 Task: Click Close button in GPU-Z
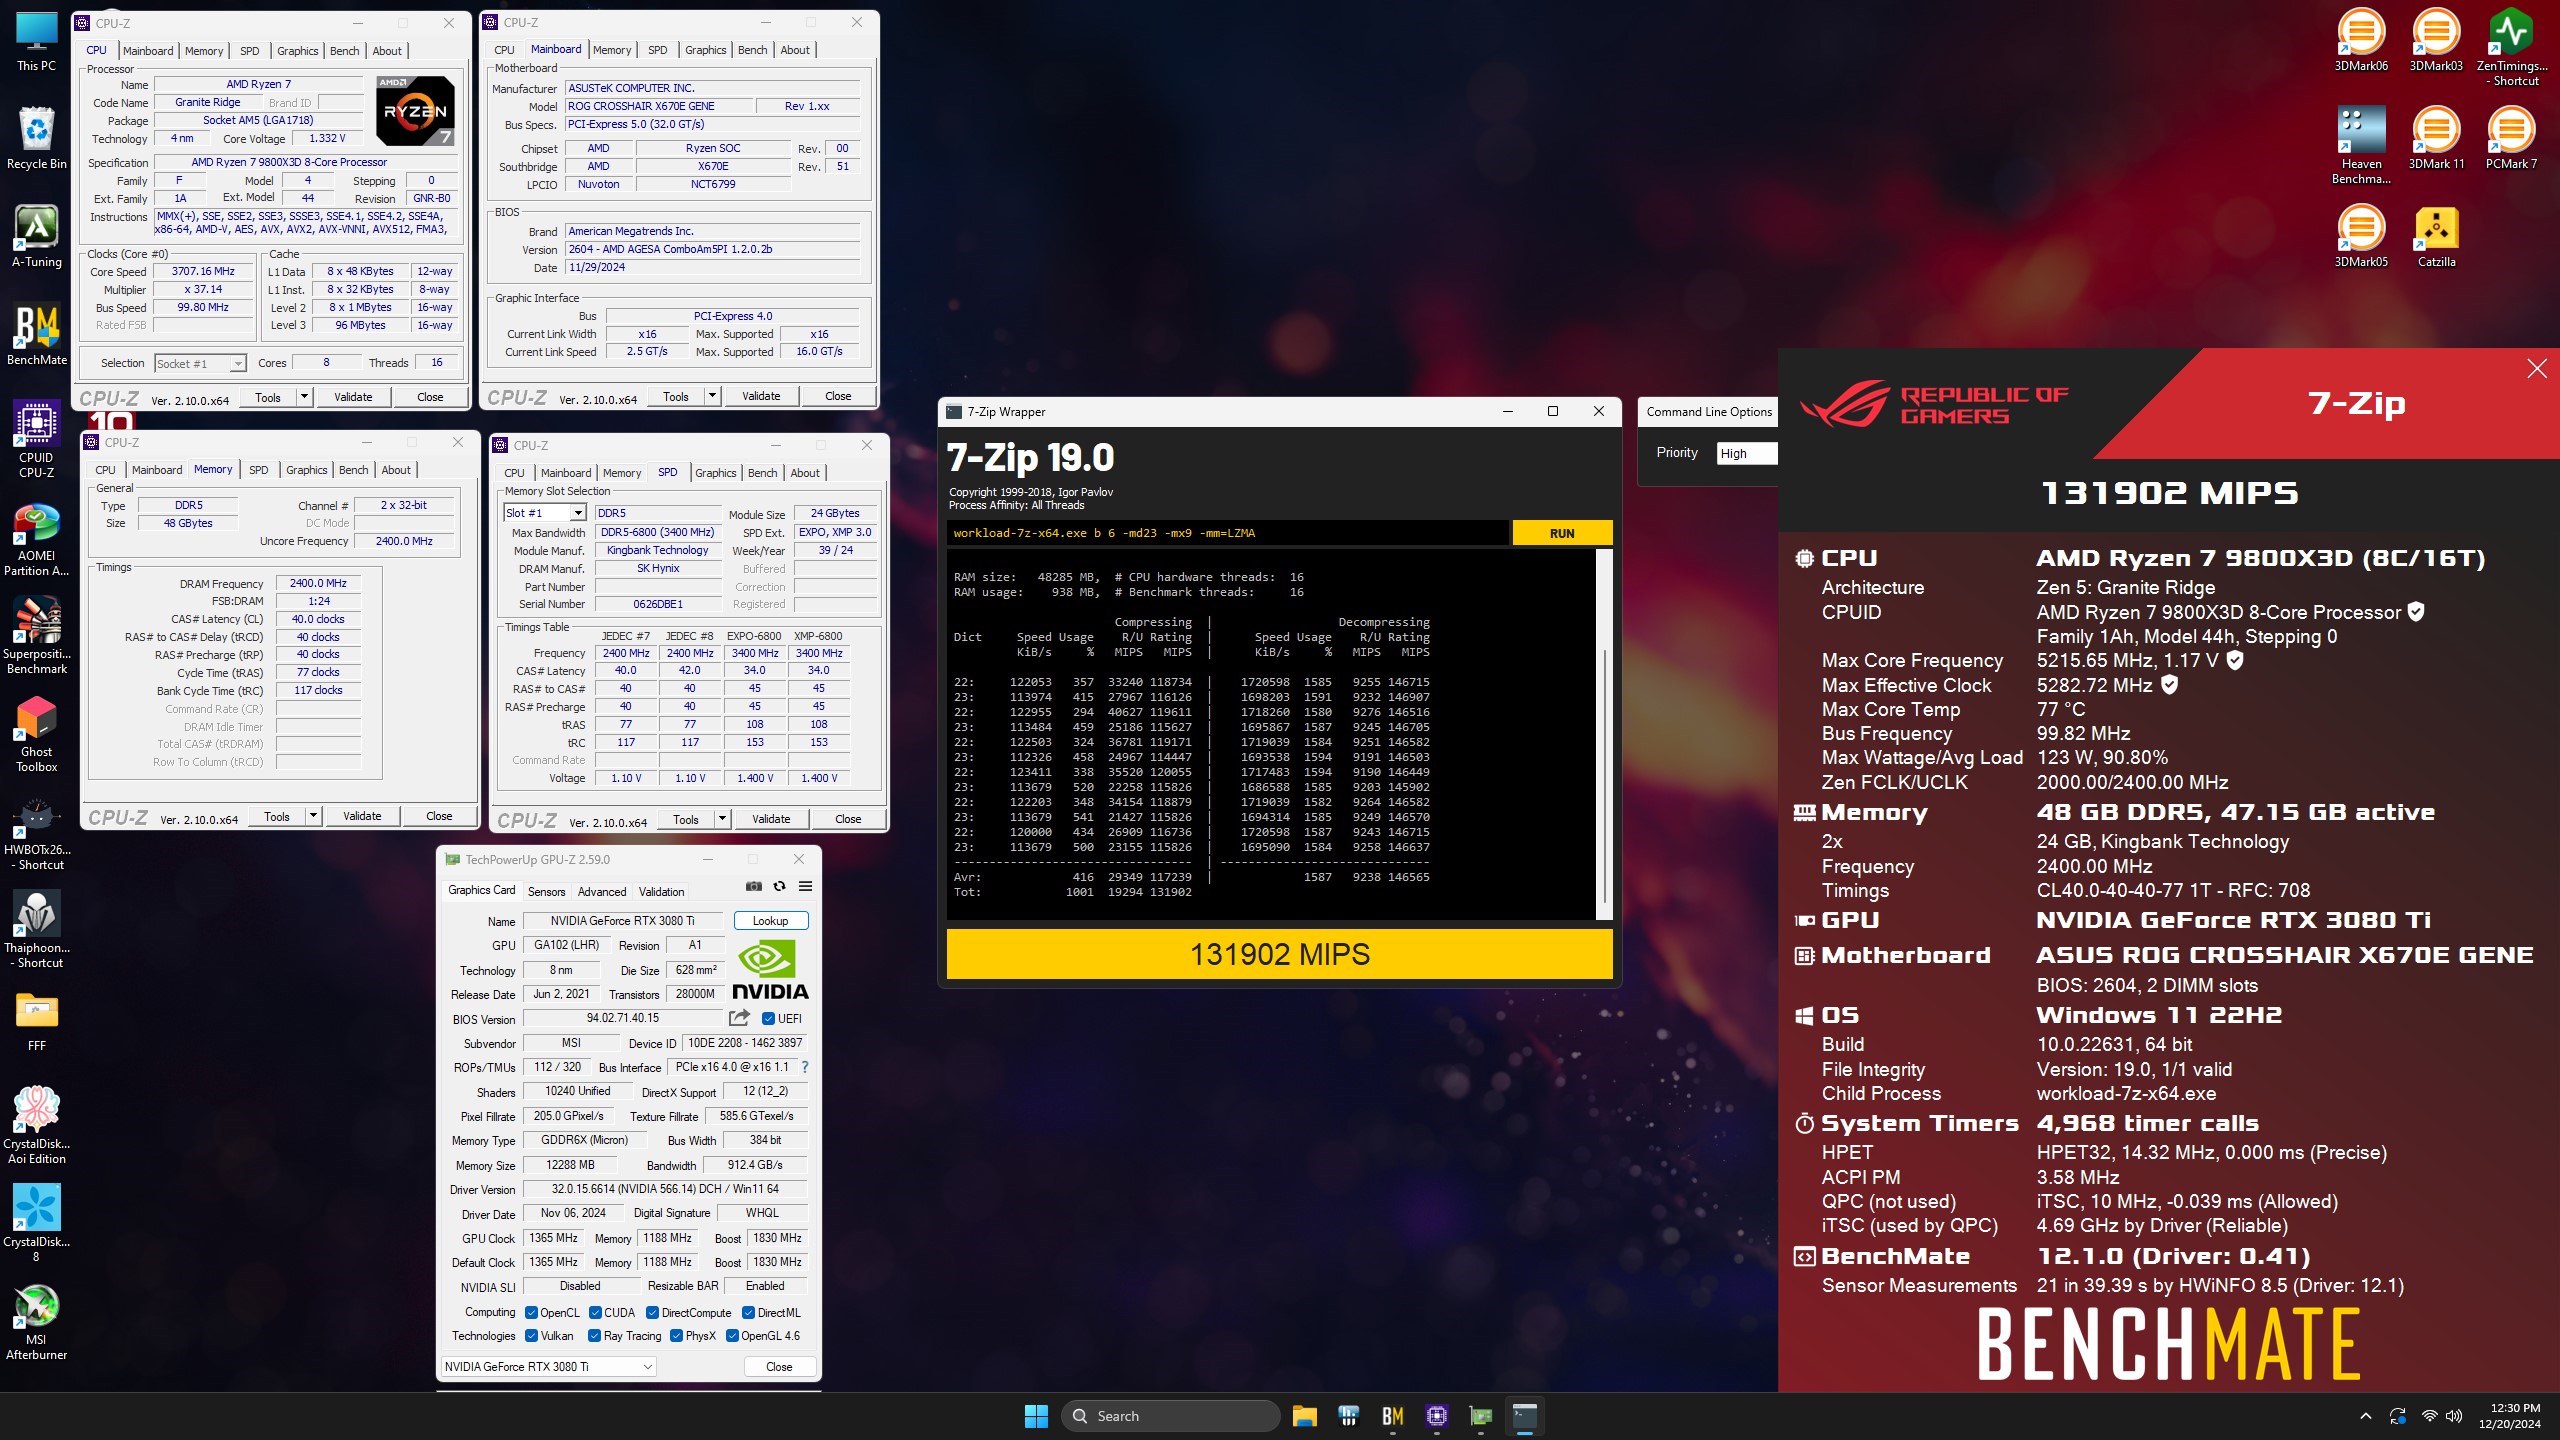pos(779,1366)
